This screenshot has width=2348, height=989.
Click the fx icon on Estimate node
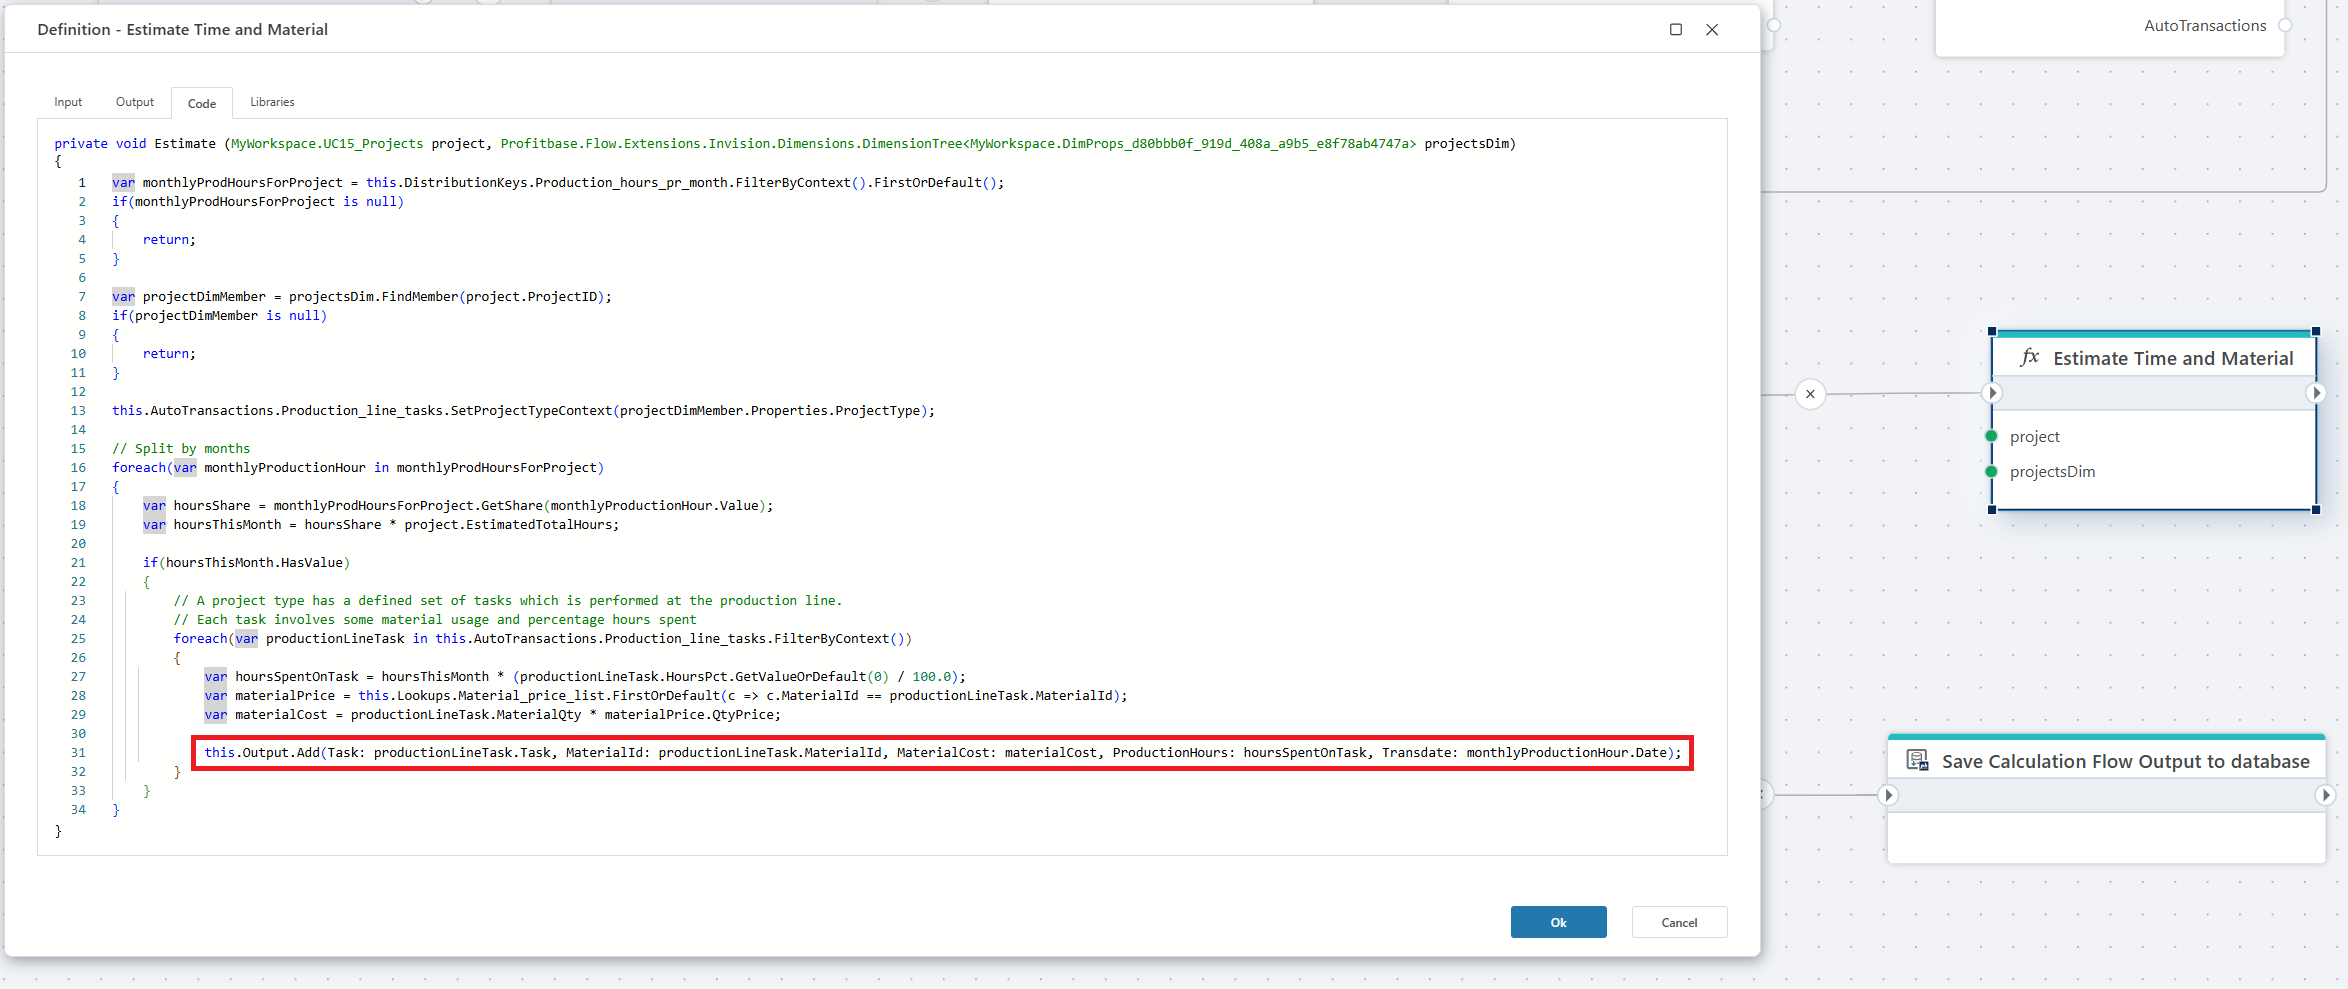click(2029, 358)
